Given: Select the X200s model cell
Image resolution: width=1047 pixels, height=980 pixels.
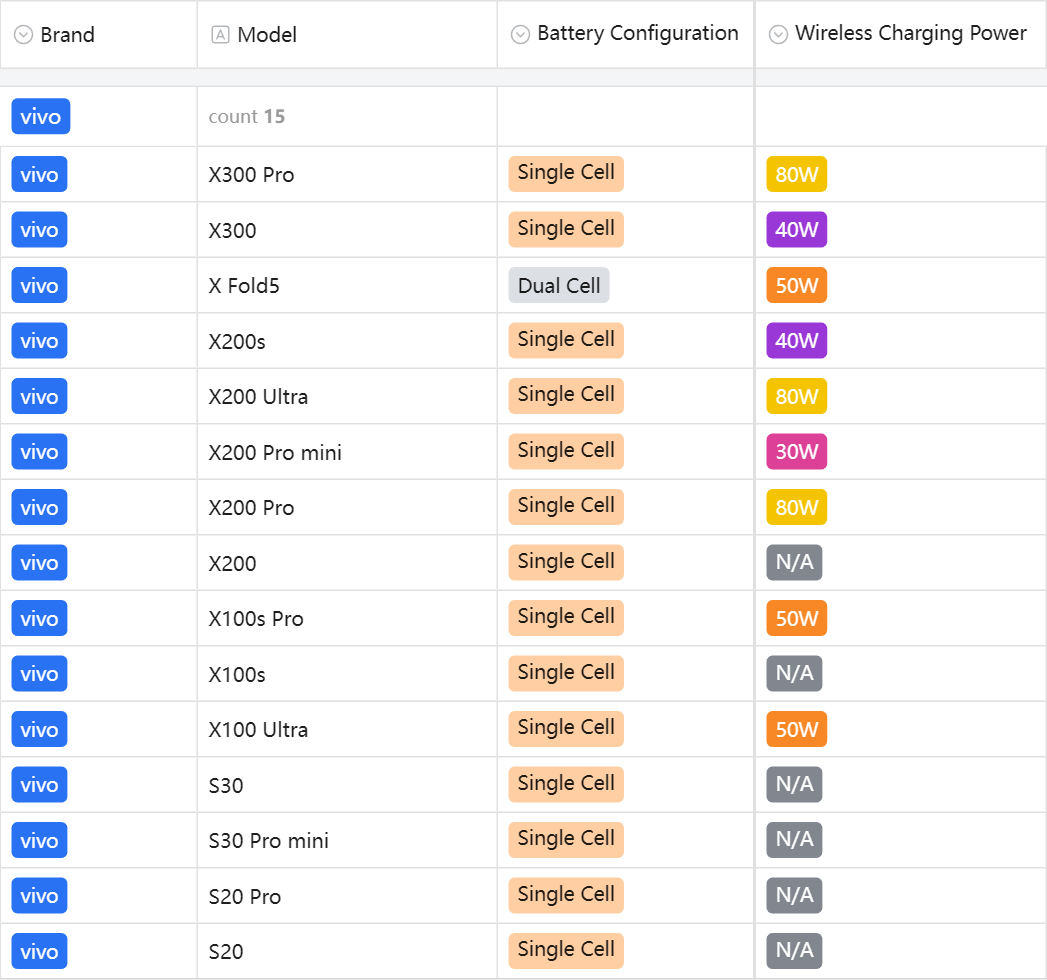Looking at the screenshot, I should click(x=347, y=340).
